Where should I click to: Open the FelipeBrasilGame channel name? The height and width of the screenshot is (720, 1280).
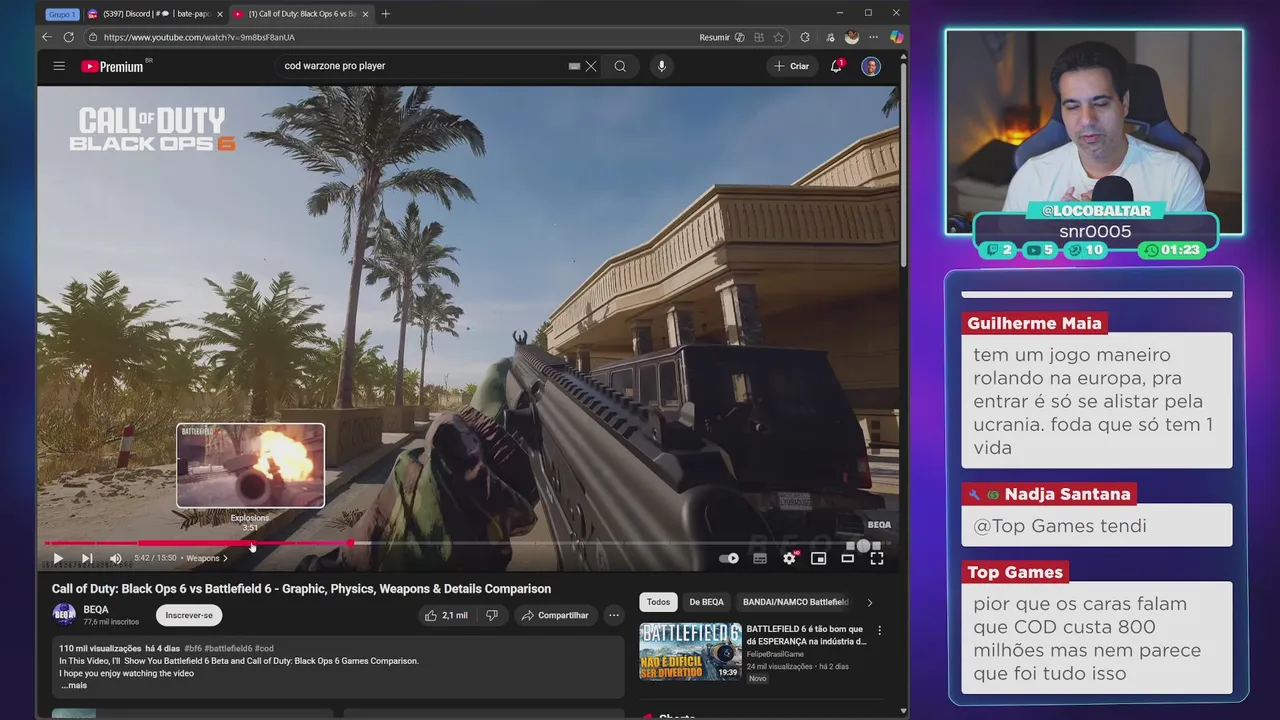click(775, 654)
